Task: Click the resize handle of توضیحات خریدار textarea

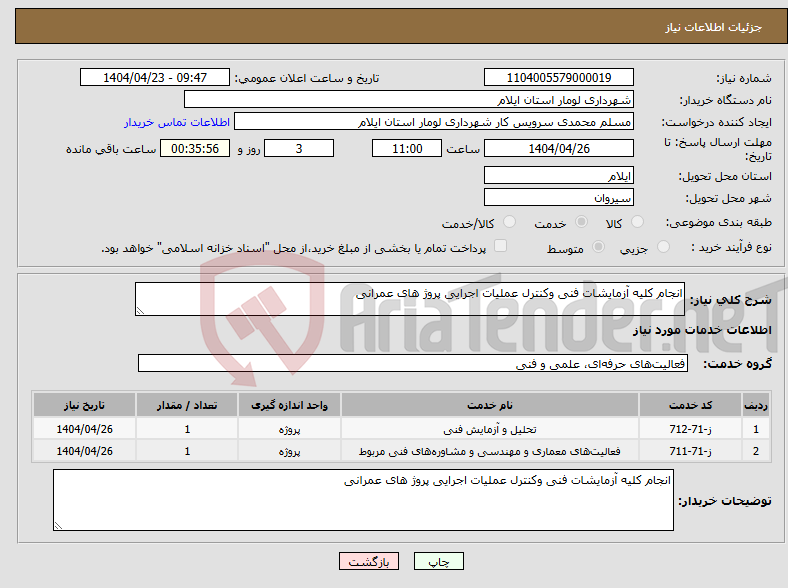Action: pyautogui.click(x=58, y=526)
